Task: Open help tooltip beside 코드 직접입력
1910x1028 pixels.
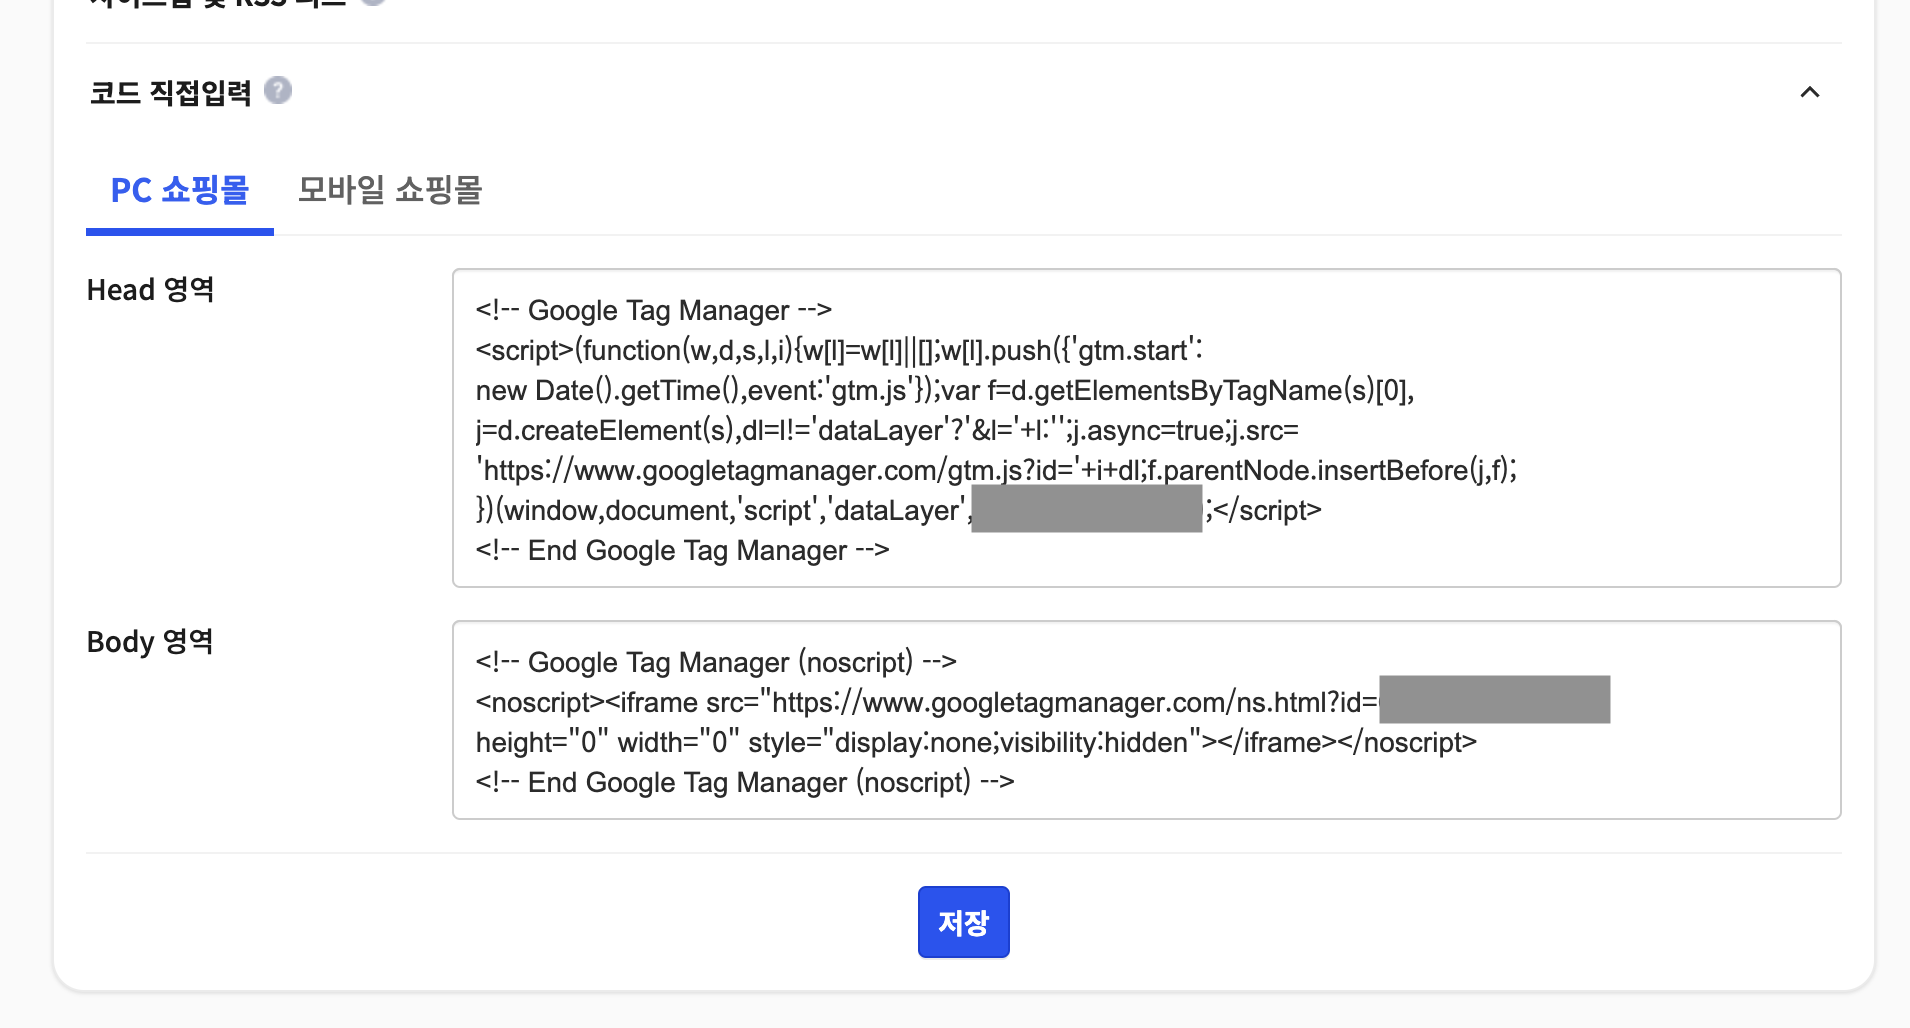Action: pos(278,91)
